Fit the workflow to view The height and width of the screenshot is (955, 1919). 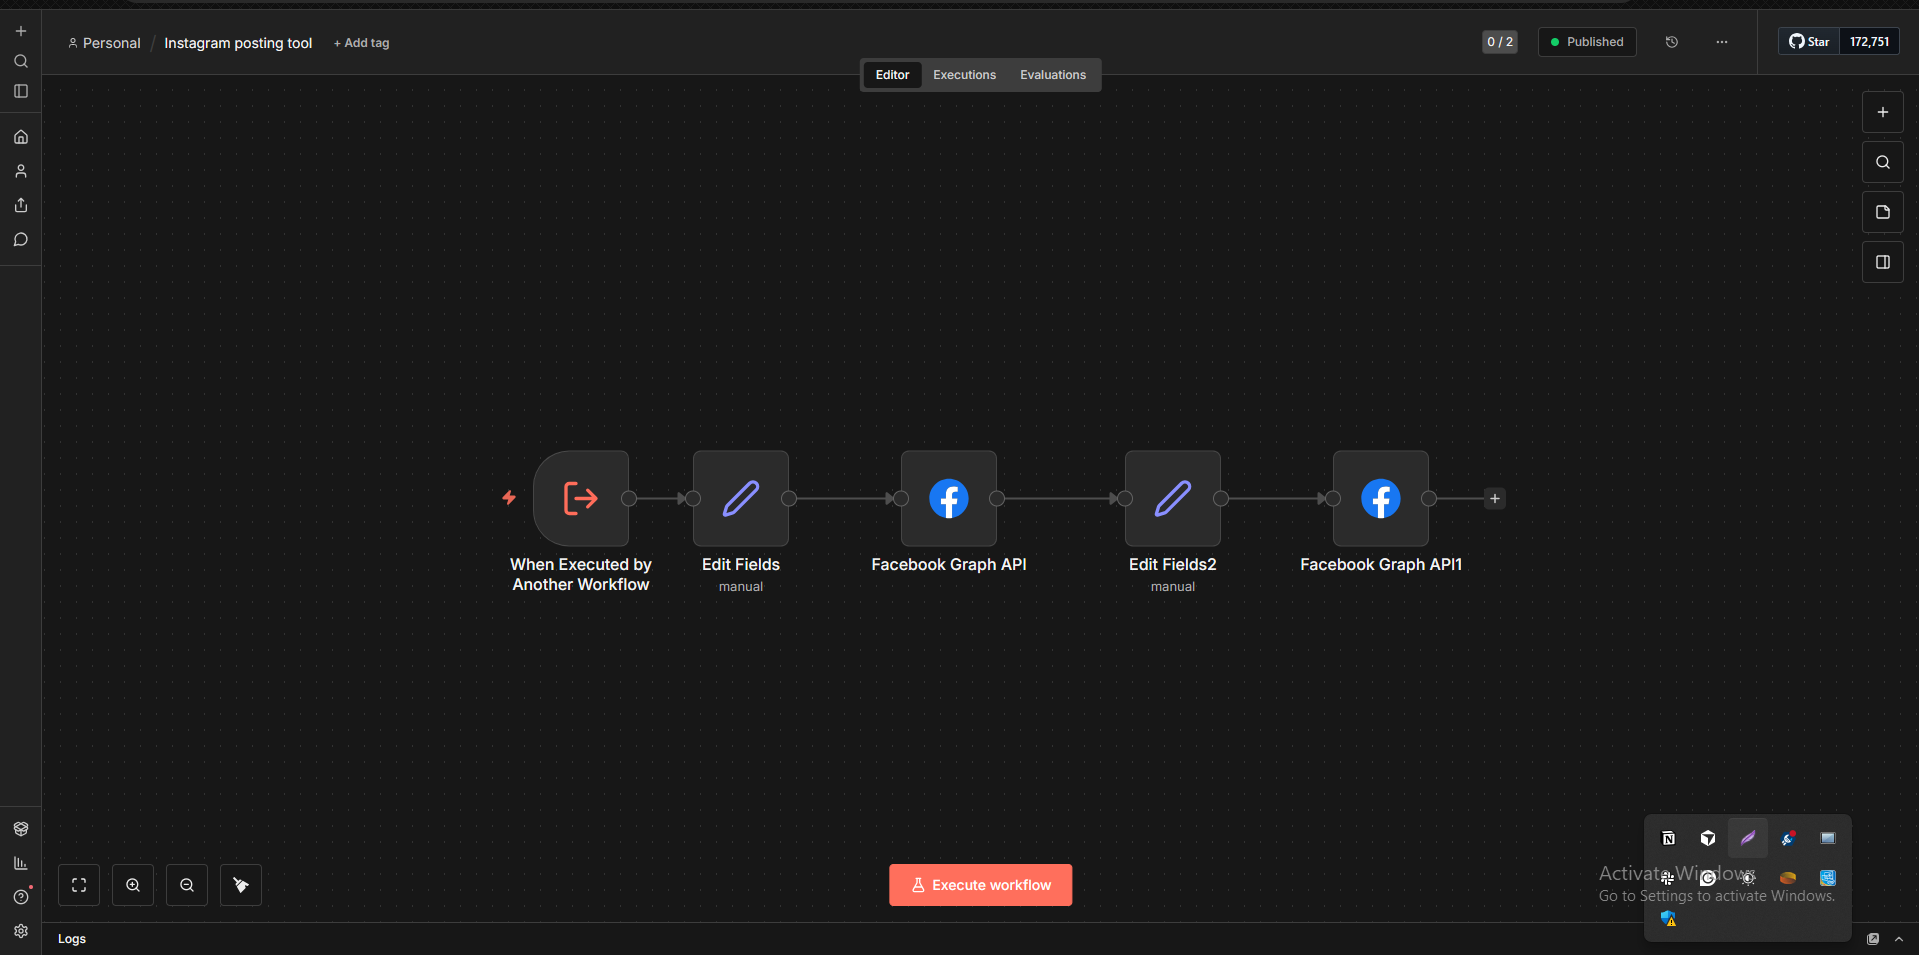tap(79, 885)
